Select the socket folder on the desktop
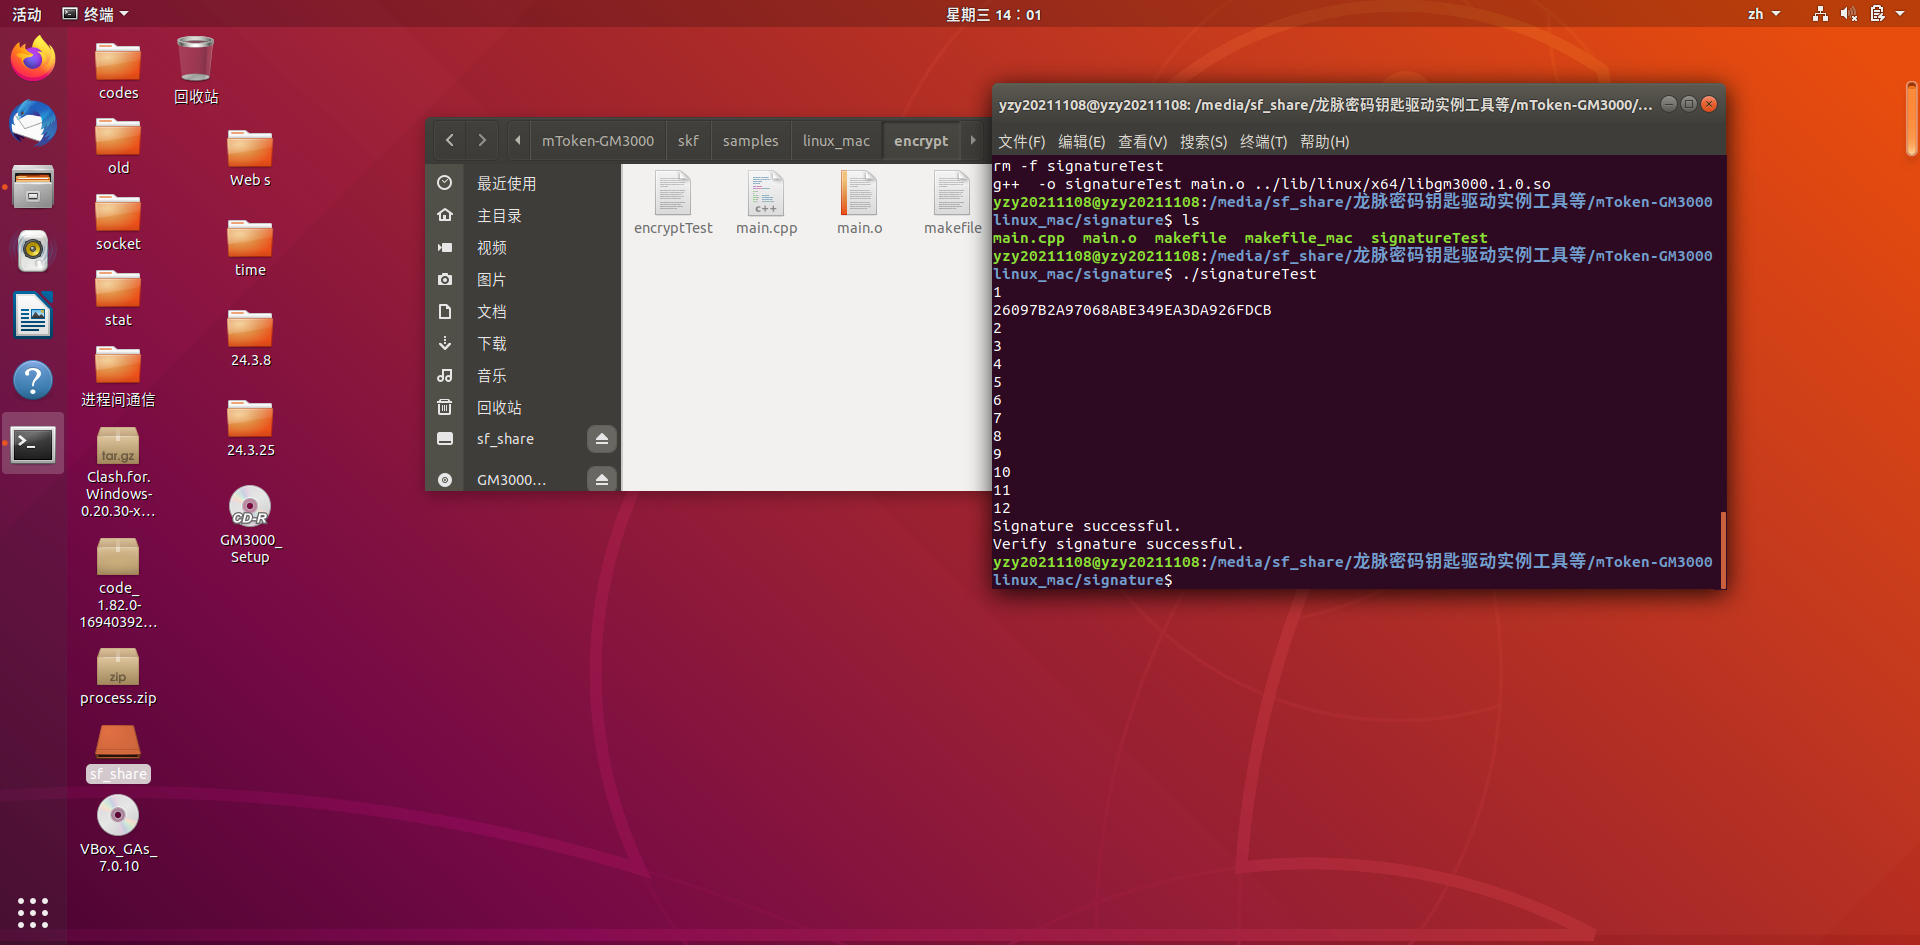Viewport: 1920px width, 945px height. [118, 222]
